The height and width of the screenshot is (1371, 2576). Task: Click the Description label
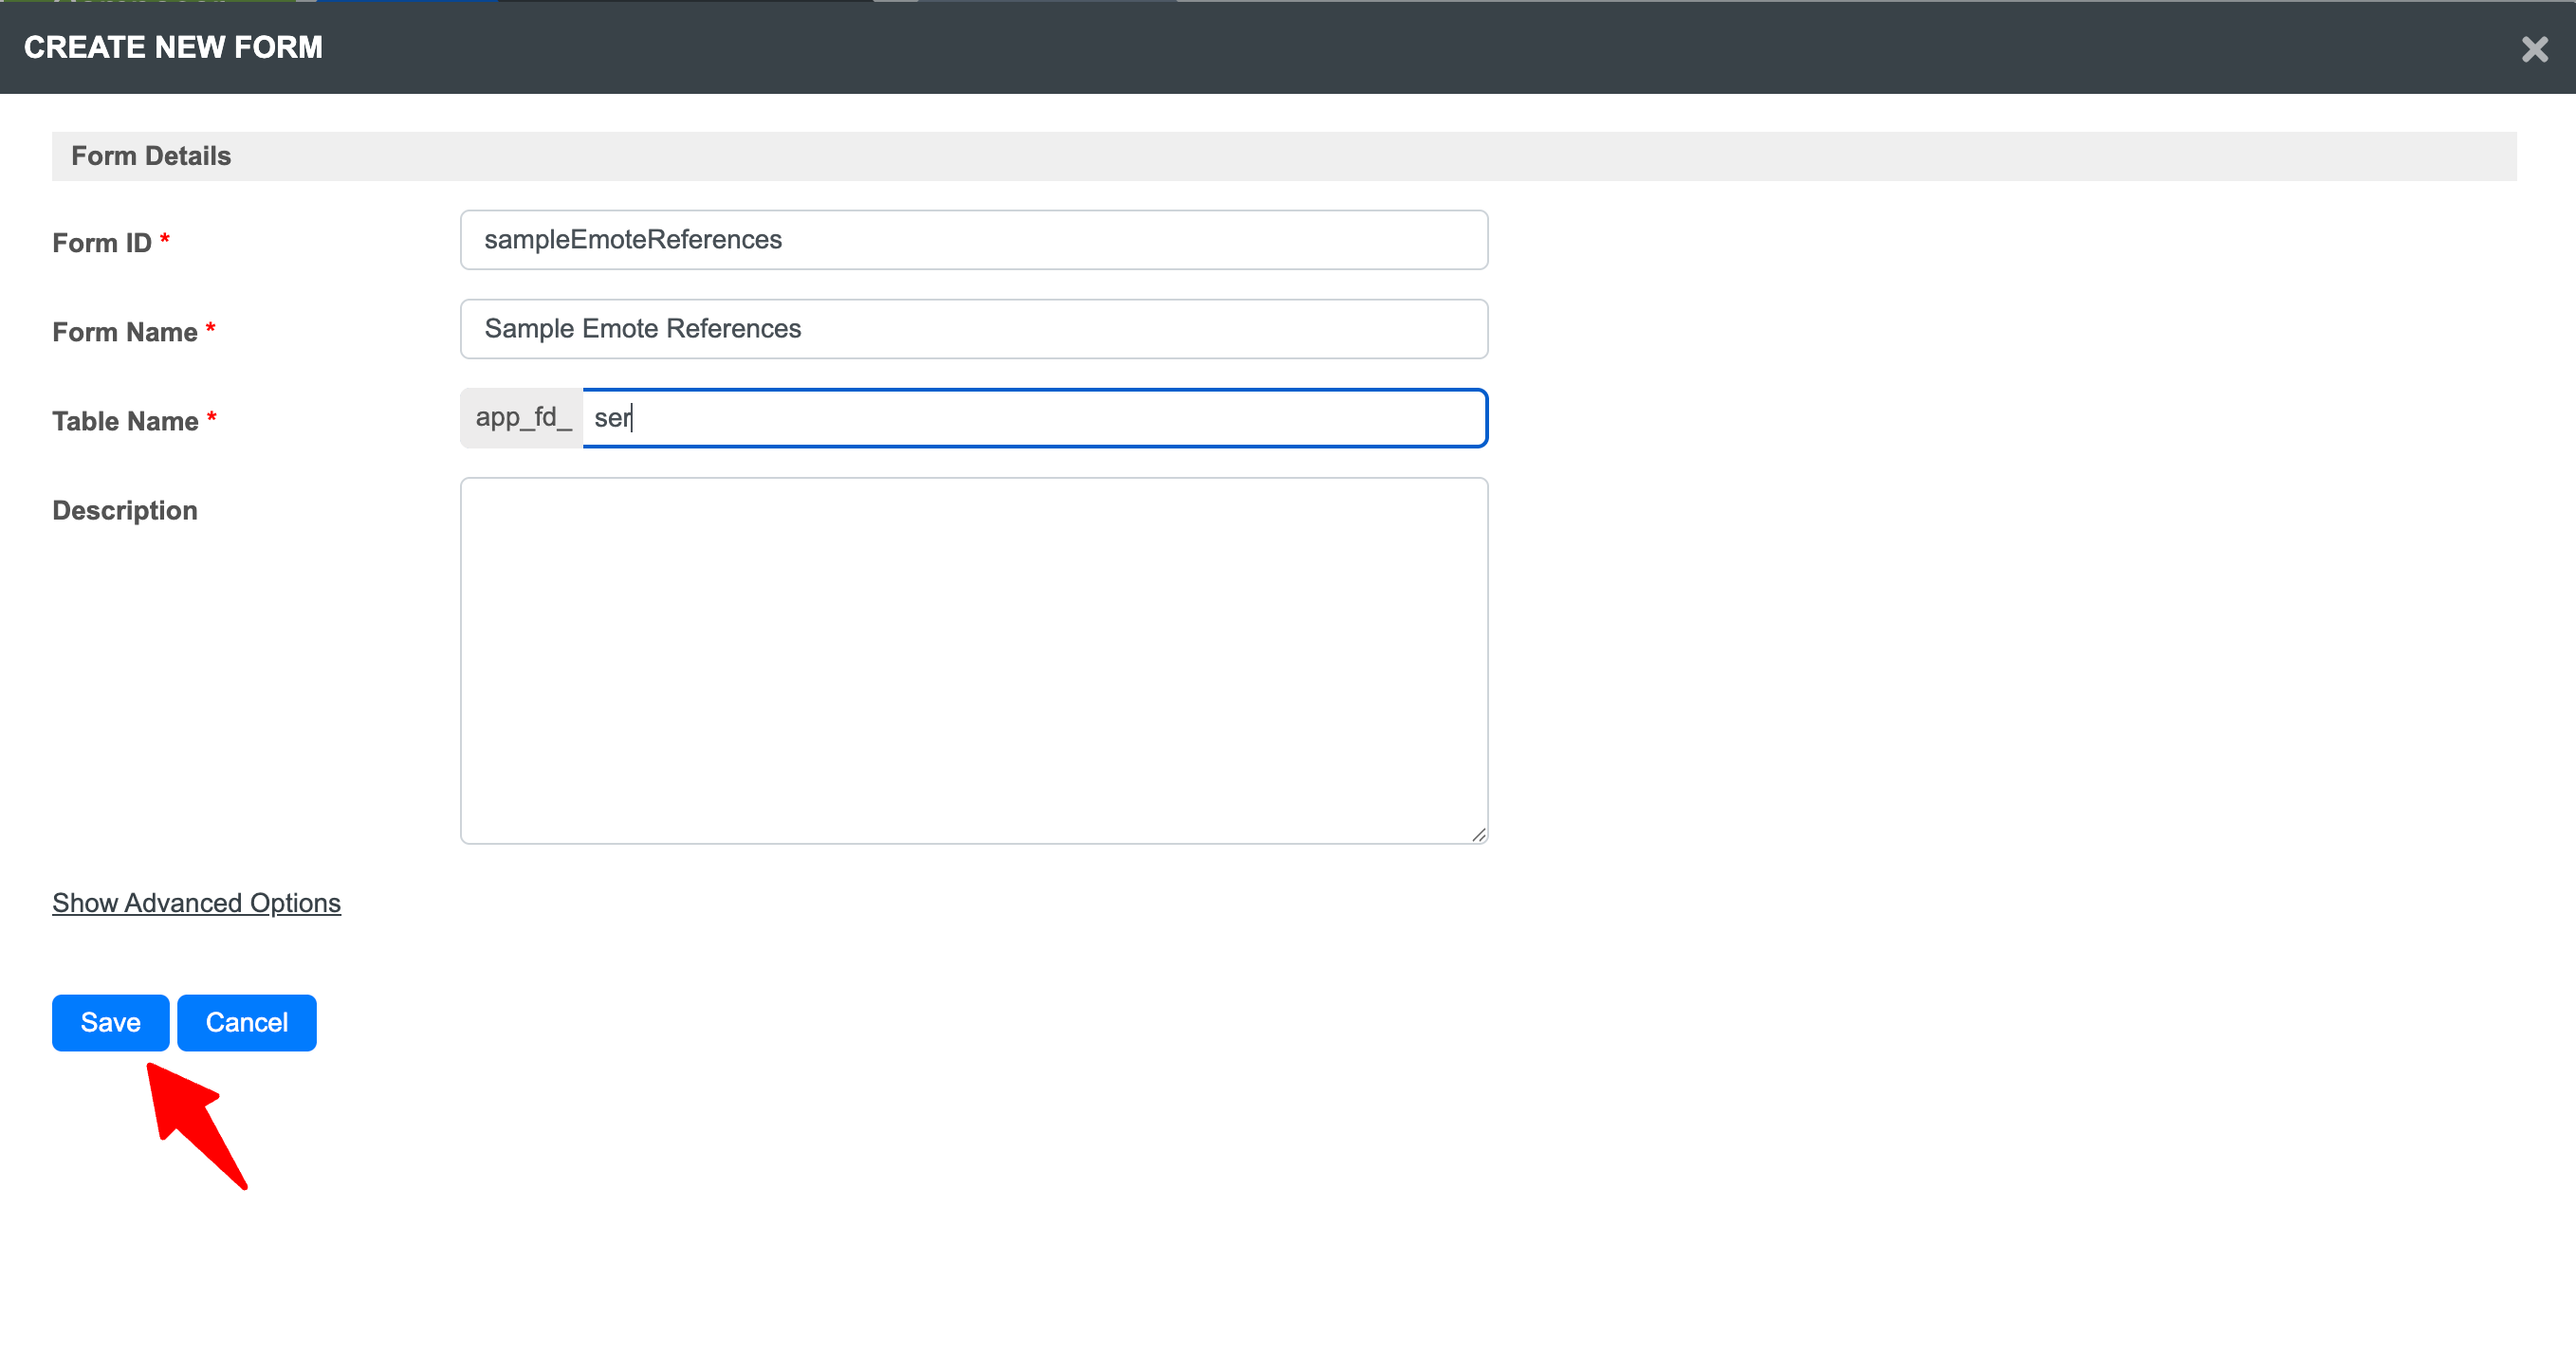pyautogui.click(x=125, y=510)
